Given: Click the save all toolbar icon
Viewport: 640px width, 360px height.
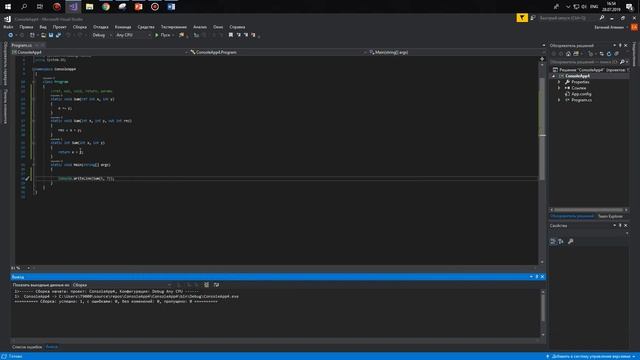Looking at the screenshot, I should [58, 36].
